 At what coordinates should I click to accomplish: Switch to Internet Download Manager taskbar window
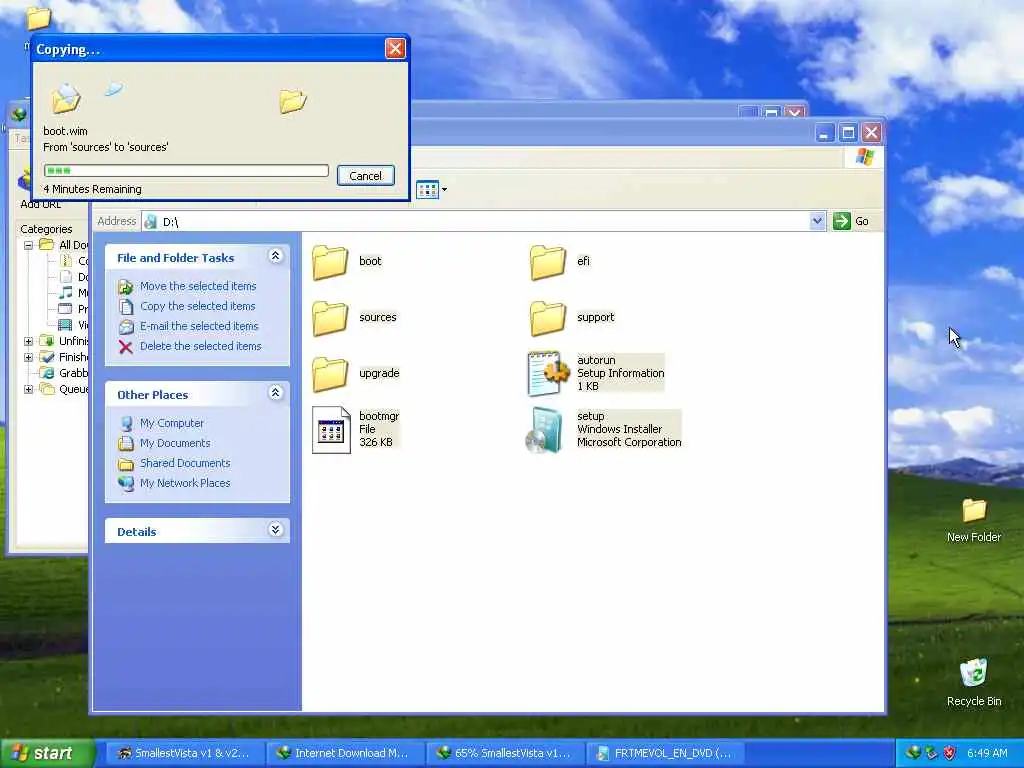[344, 753]
